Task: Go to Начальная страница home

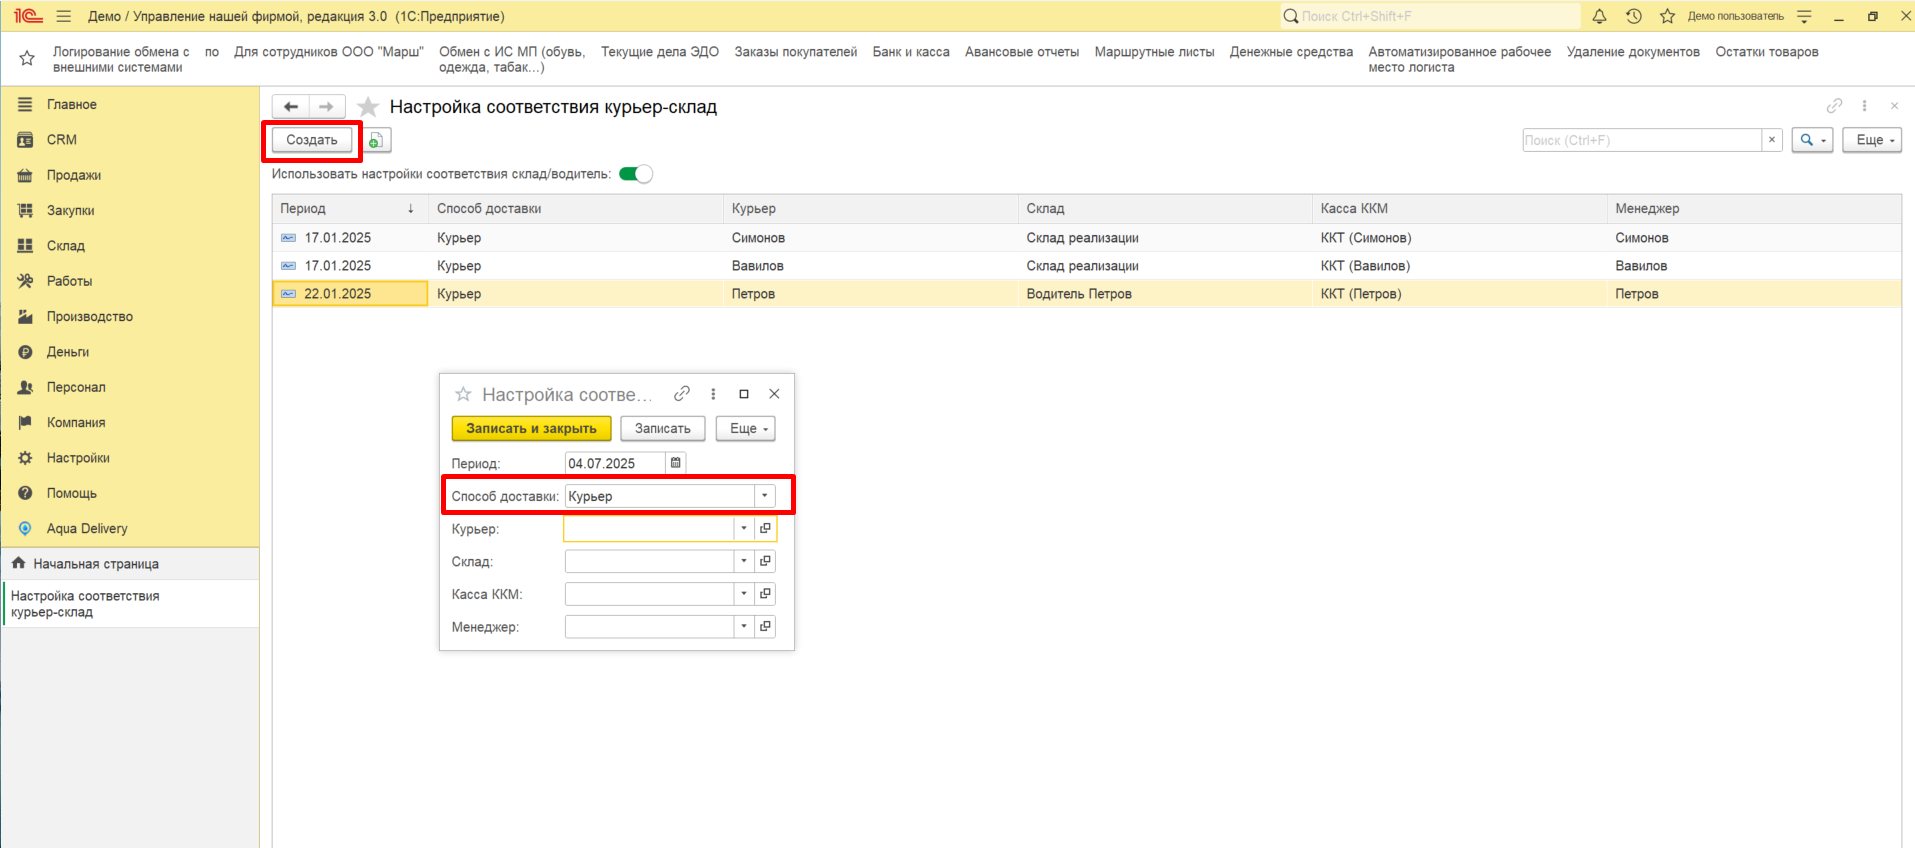Action: point(96,564)
